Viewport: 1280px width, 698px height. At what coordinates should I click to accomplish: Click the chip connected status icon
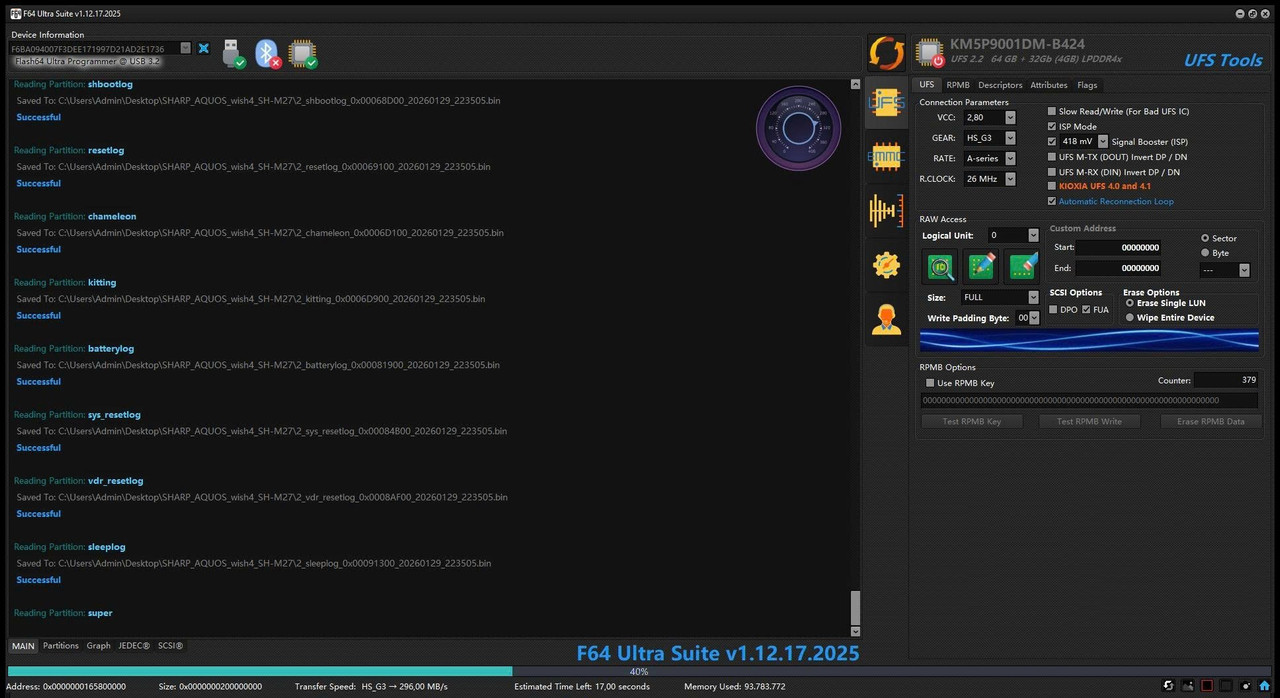(x=302, y=54)
